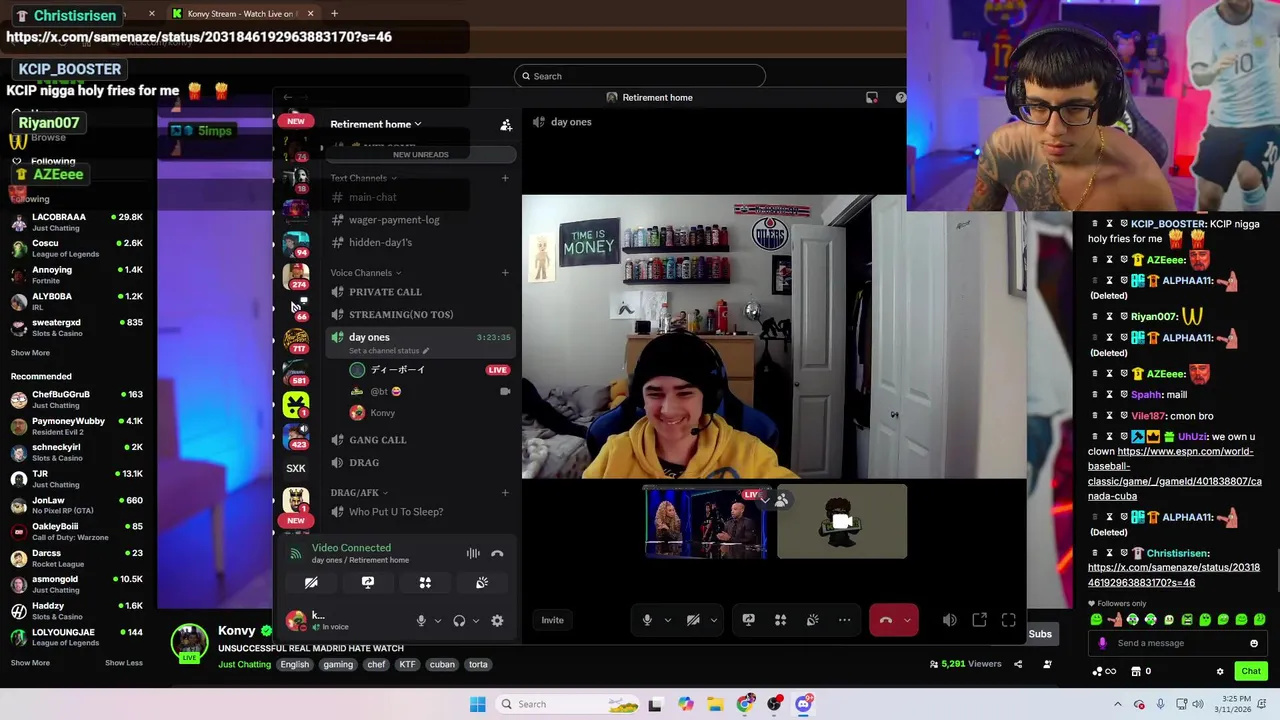Open soundboard in voice panel

(x=482, y=582)
